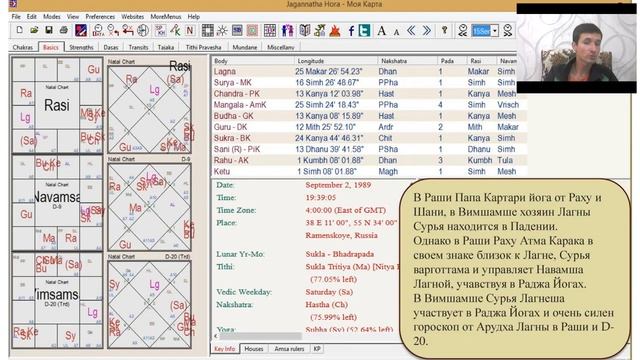Viewport: 640px width, 360px height.
Task: Click the multi-grid chart toolbar icon
Action: coord(270,31)
